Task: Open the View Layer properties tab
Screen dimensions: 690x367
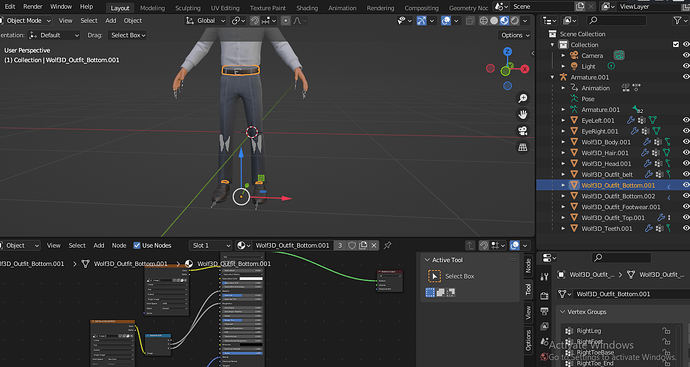Action: (544, 327)
